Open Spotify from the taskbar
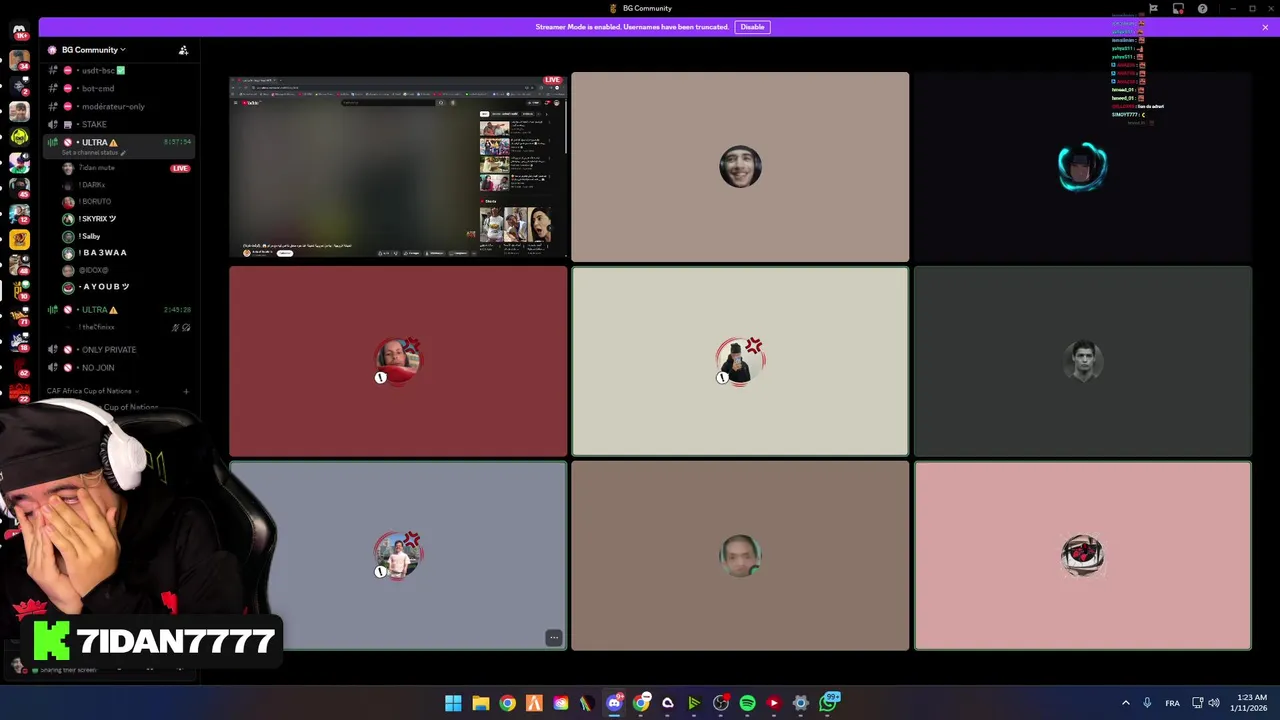1280x720 pixels. coord(747,703)
